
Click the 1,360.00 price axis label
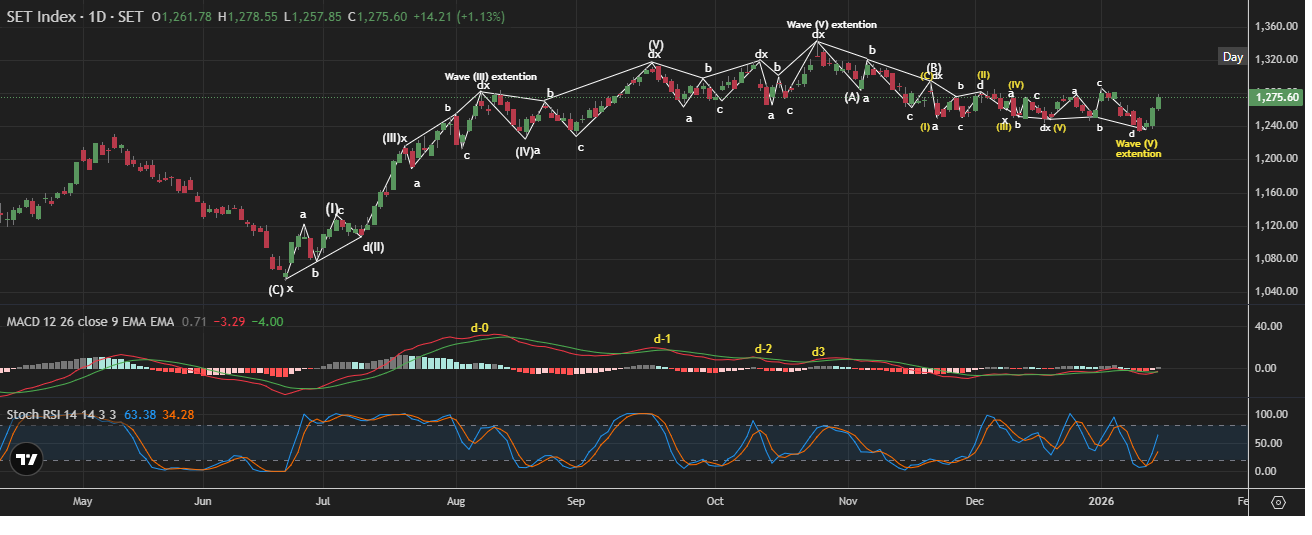coord(1275,26)
